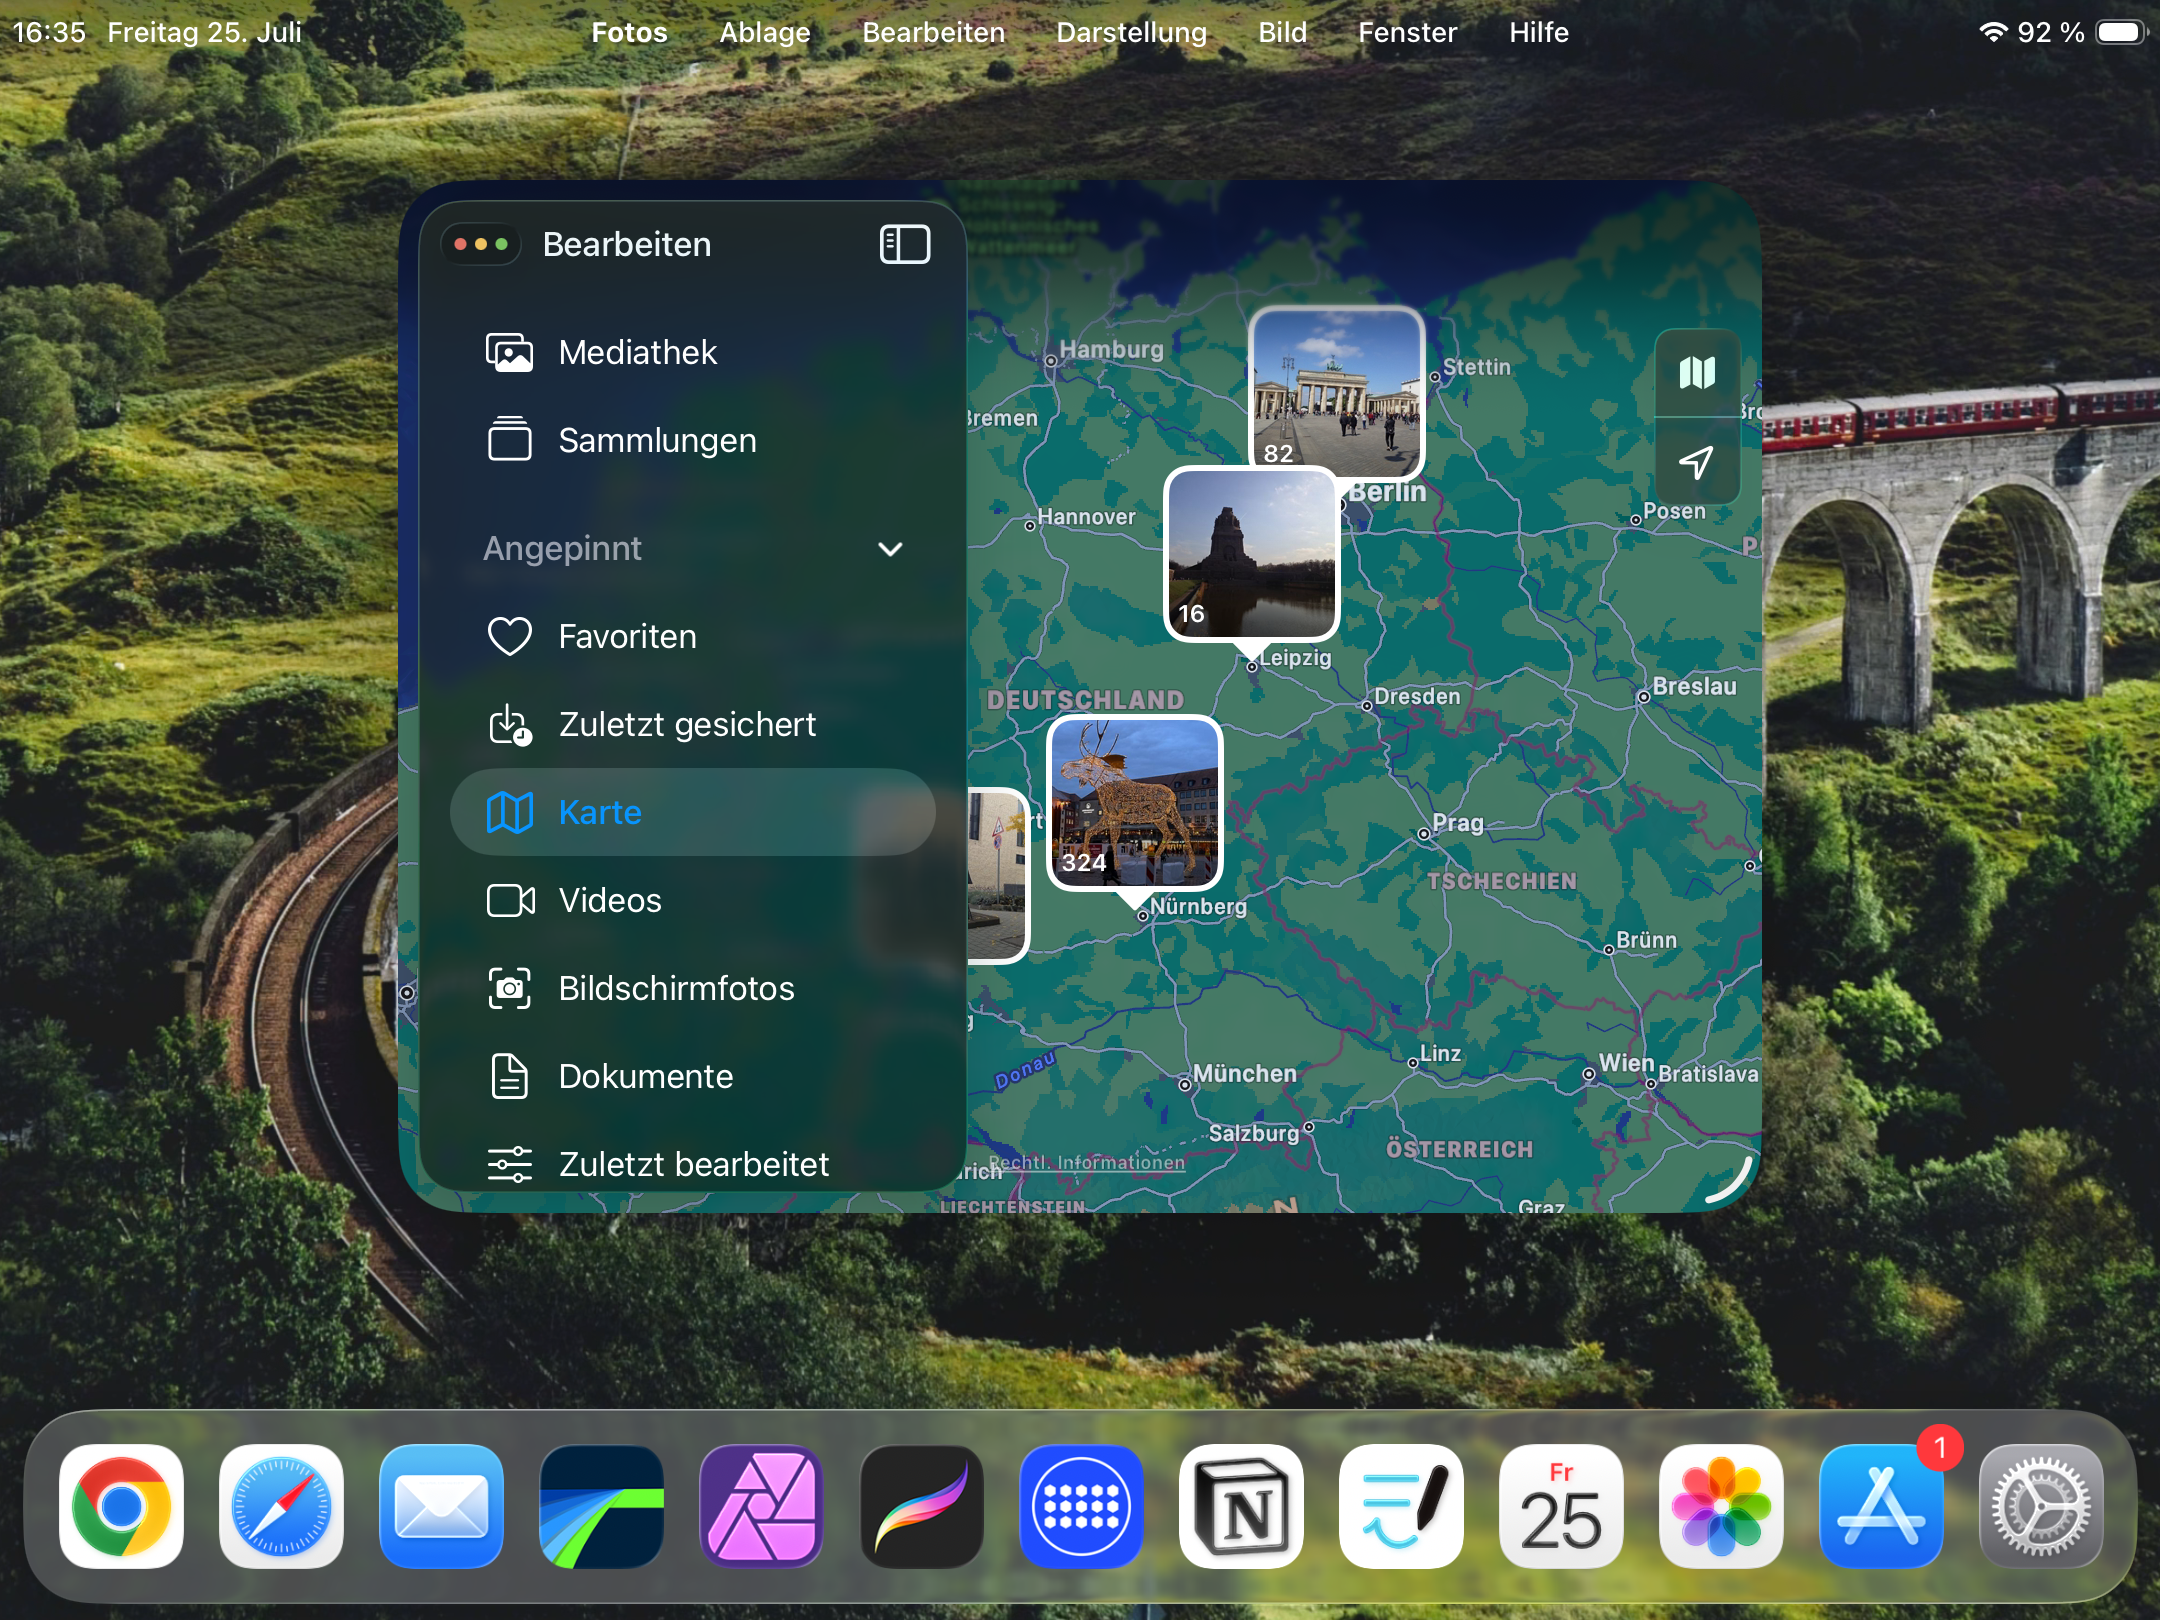Center map on current location
The width and height of the screenshot is (2160, 1620).
click(x=1696, y=461)
